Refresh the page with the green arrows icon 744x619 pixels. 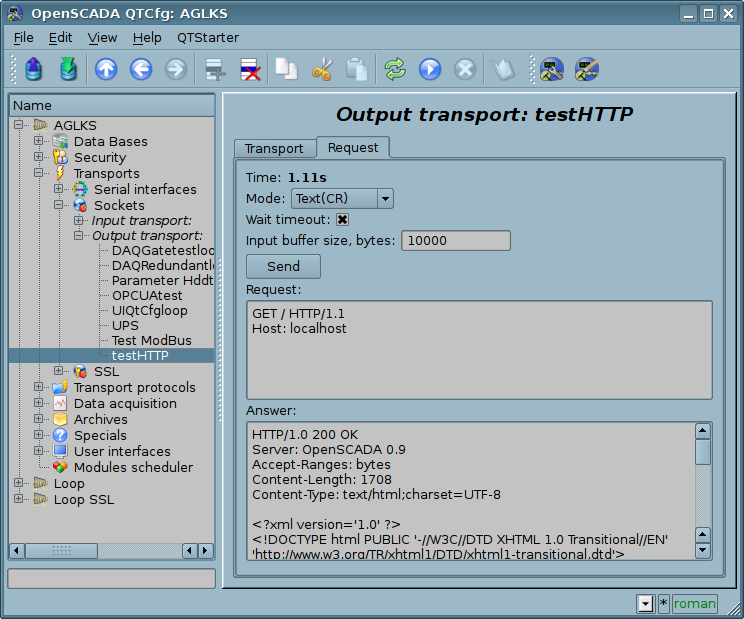pyautogui.click(x=395, y=69)
